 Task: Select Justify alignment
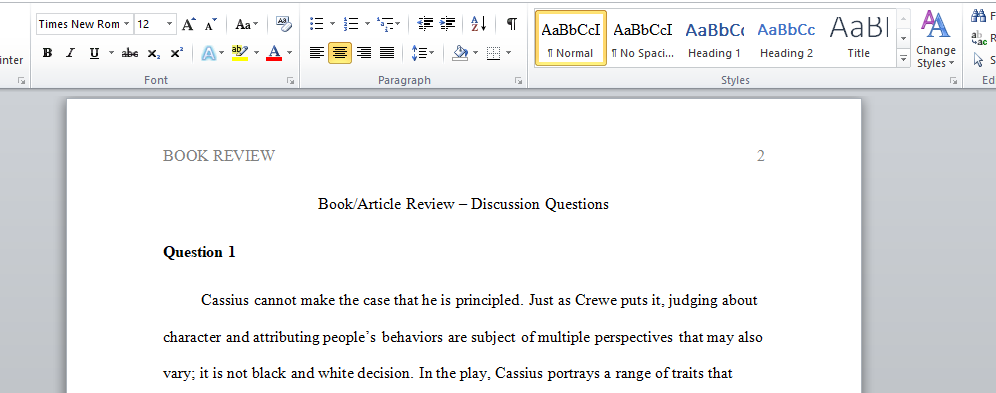point(387,53)
